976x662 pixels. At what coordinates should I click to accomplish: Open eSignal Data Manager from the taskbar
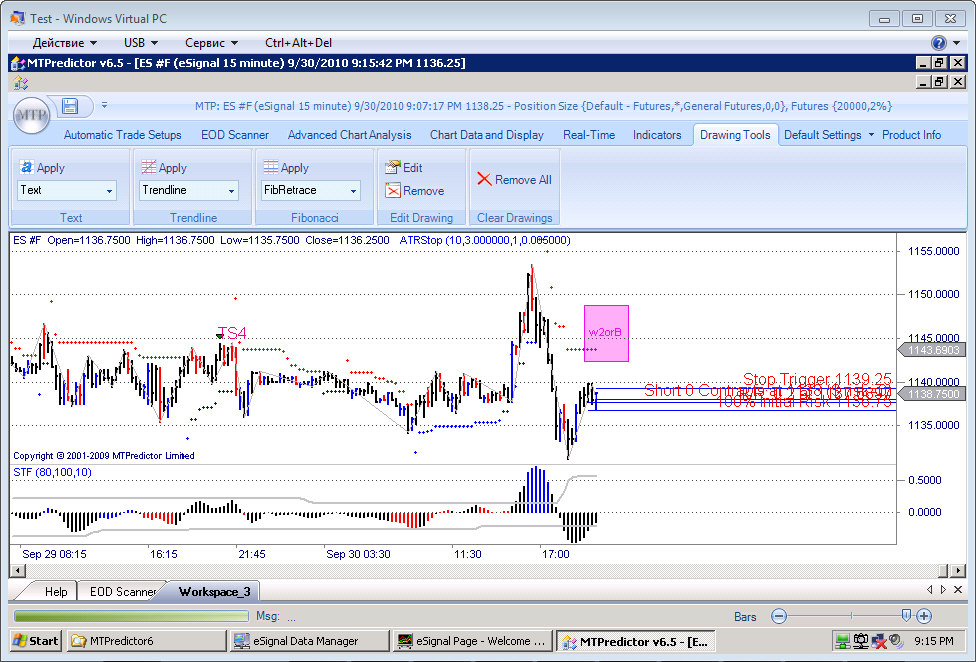(x=309, y=641)
